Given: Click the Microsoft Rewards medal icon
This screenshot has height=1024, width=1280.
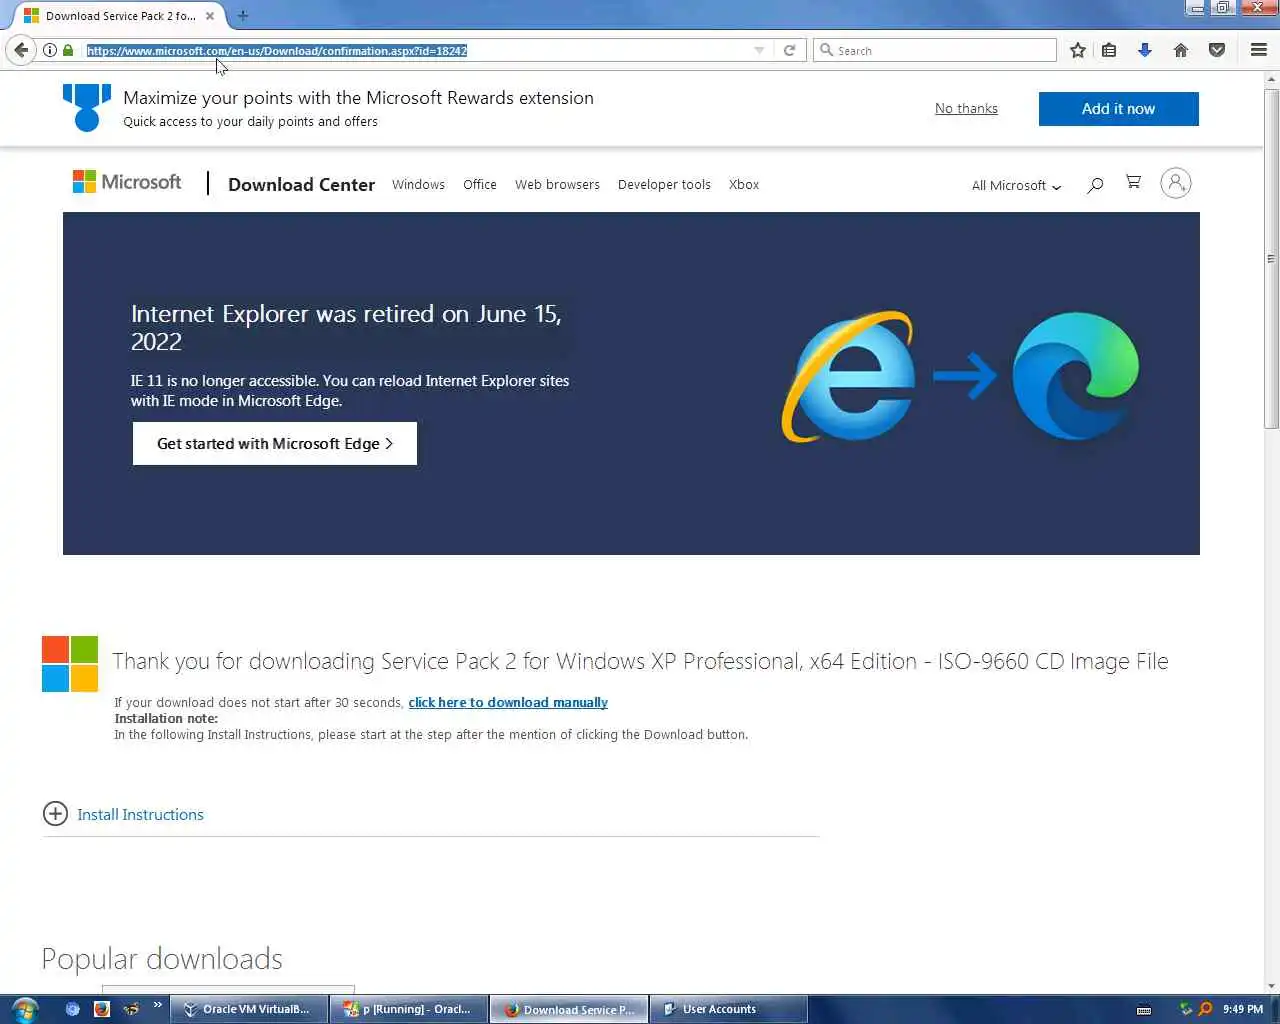Looking at the screenshot, I should pyautogui.click(x=87, y=107).
